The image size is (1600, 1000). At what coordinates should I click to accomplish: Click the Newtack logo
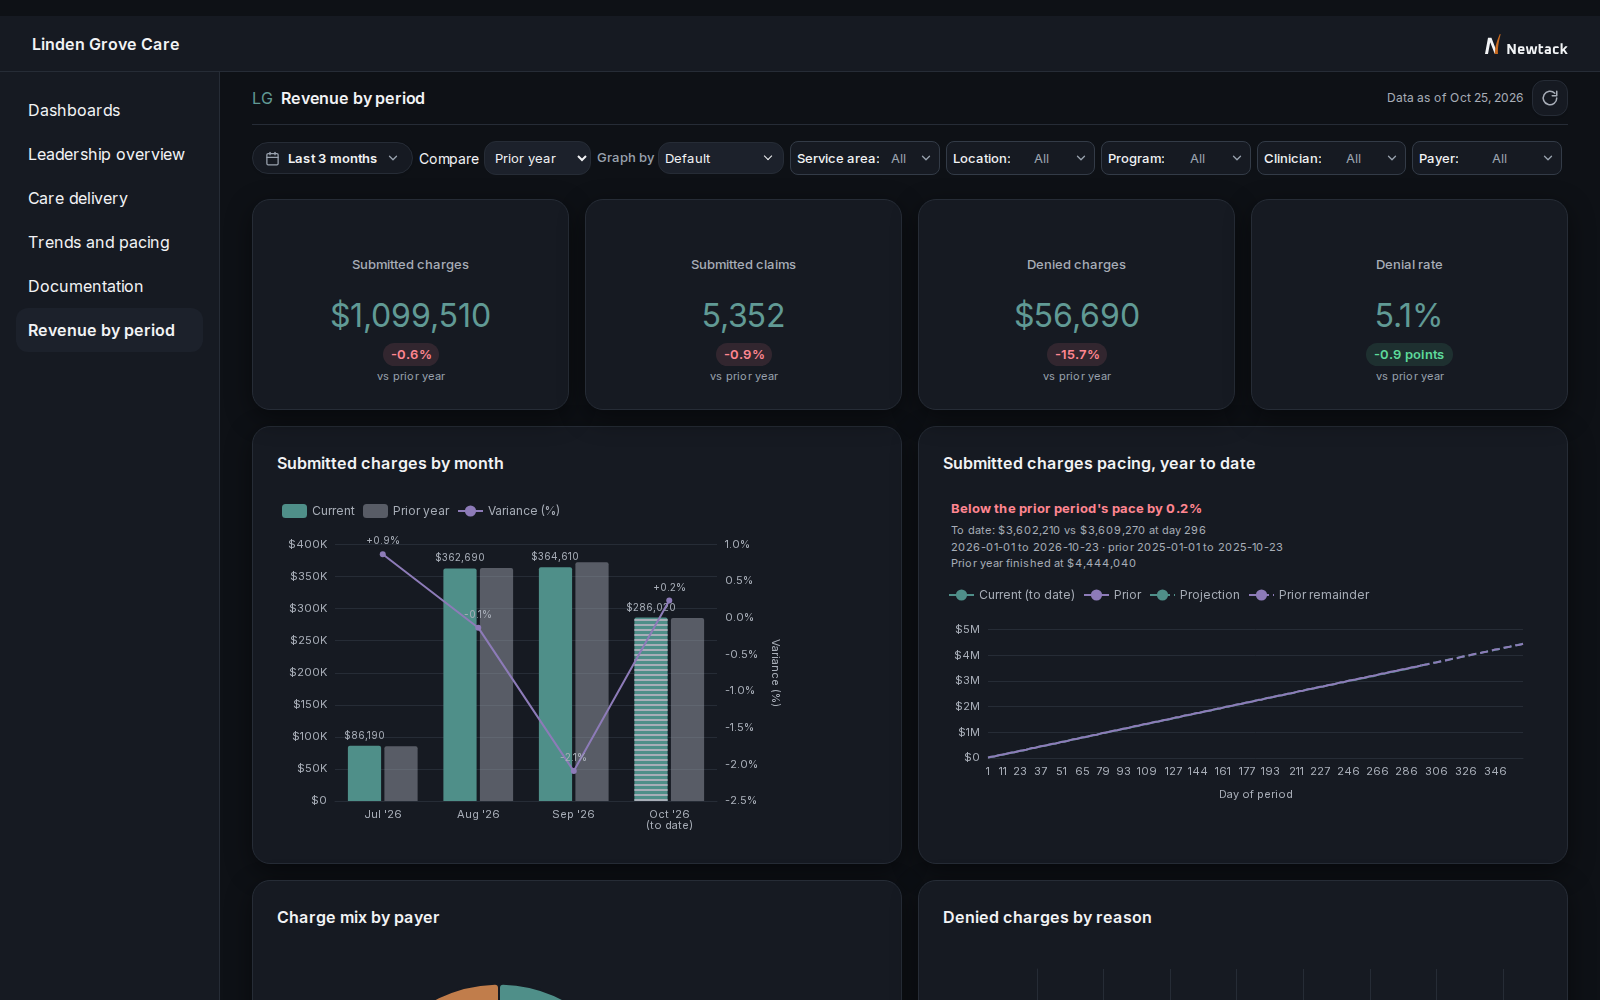[x=1526, y=47]
